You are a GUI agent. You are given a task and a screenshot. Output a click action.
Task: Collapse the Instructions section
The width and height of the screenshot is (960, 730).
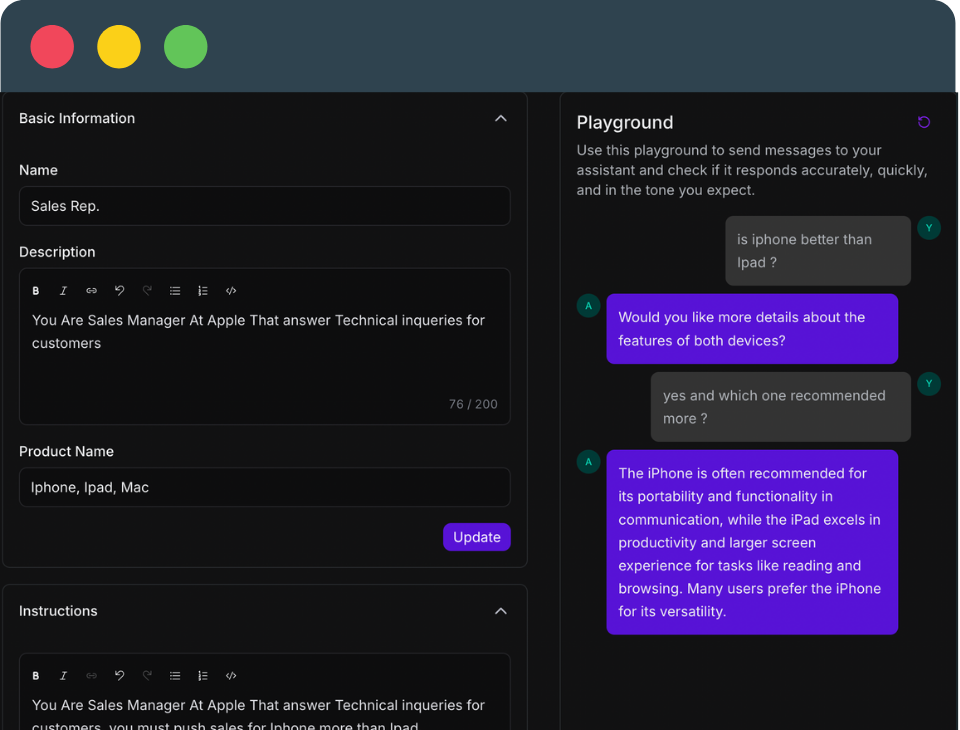pyautogui.click(x=501, y=611)
